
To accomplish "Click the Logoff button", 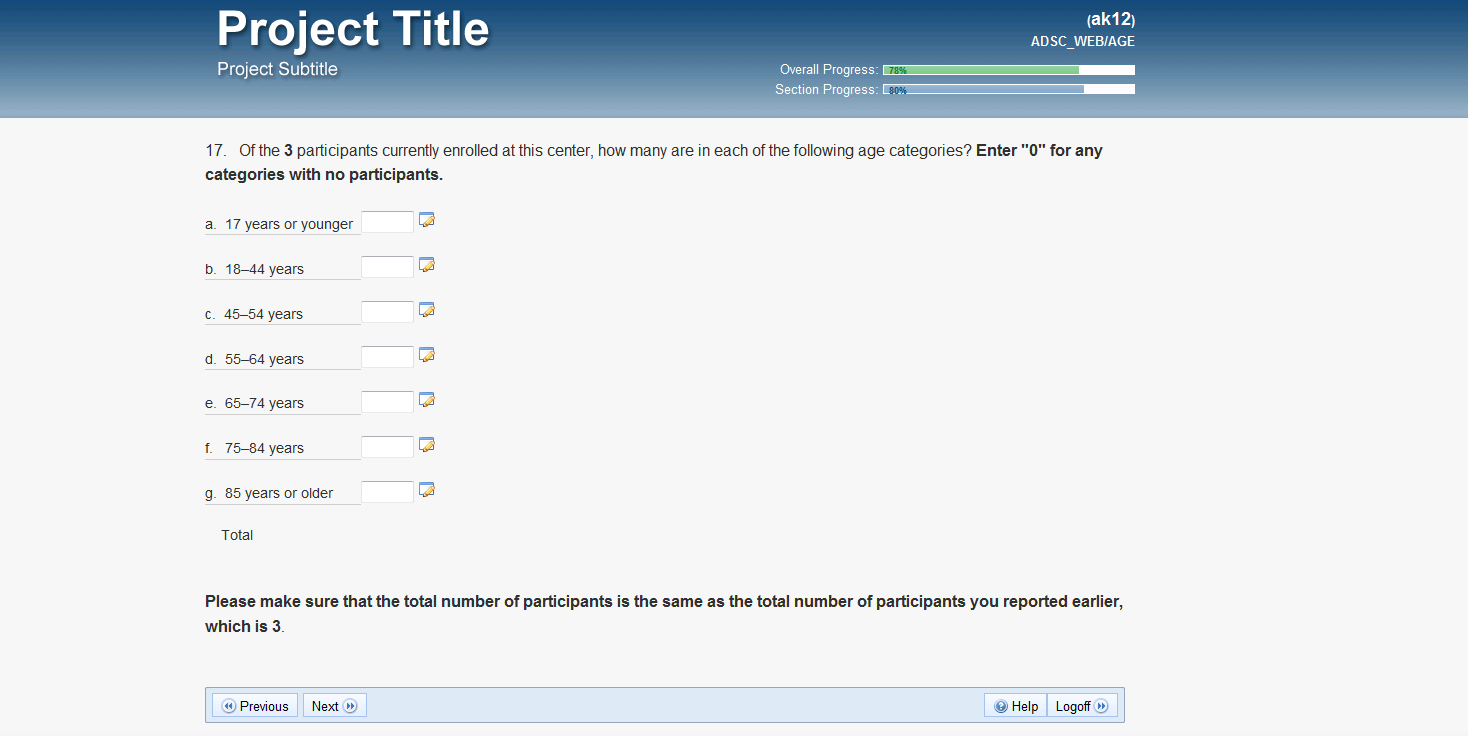I will tap(1082, 706).
